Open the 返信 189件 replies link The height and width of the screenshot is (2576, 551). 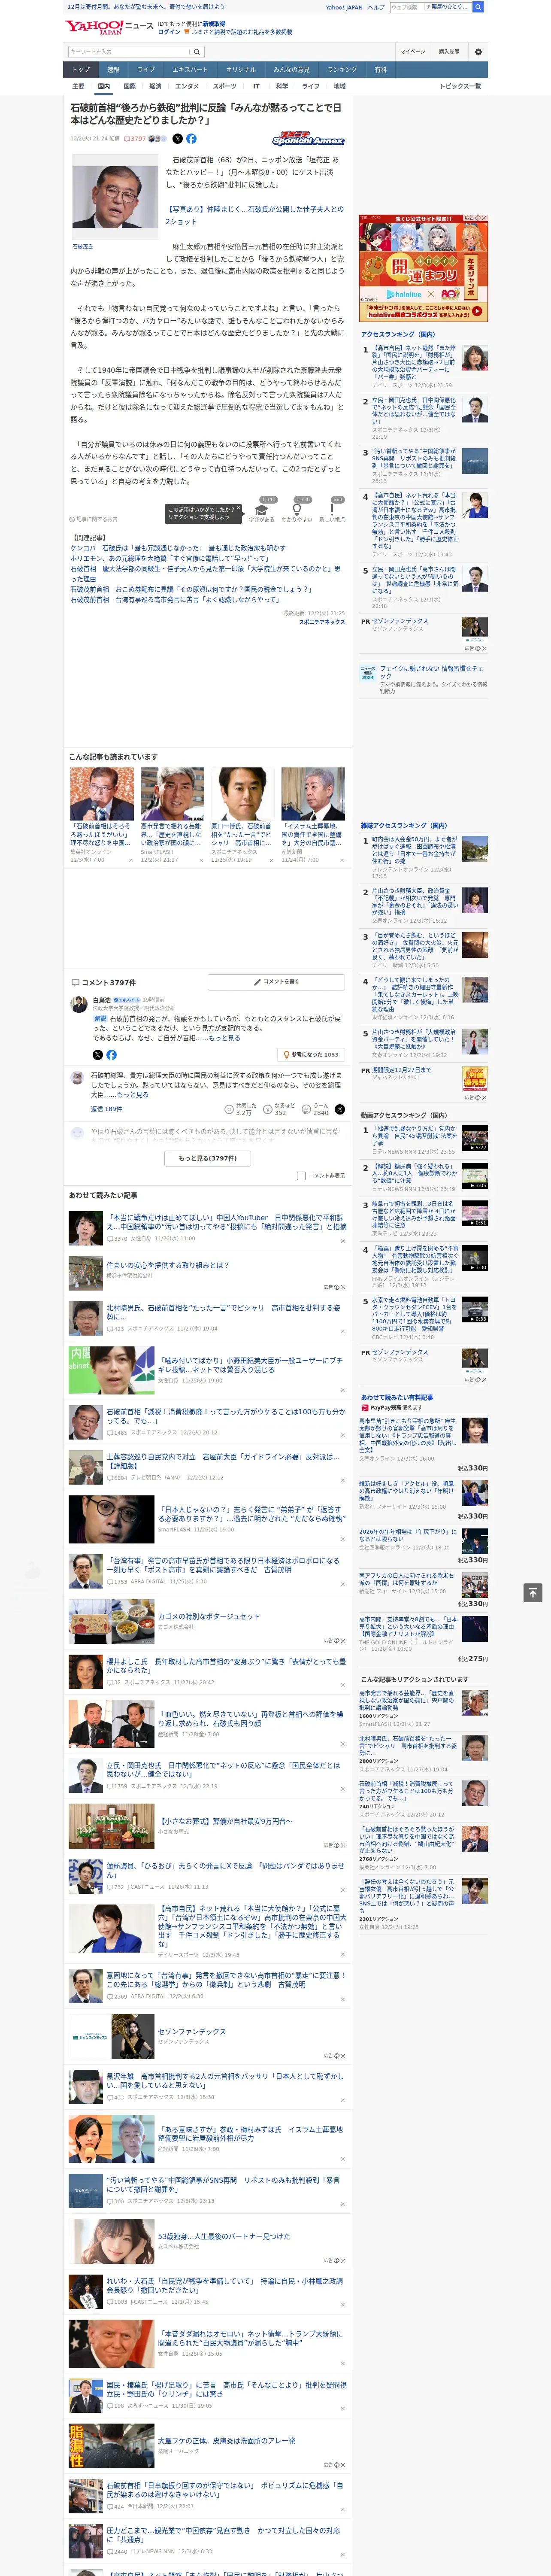(106, 1109)
